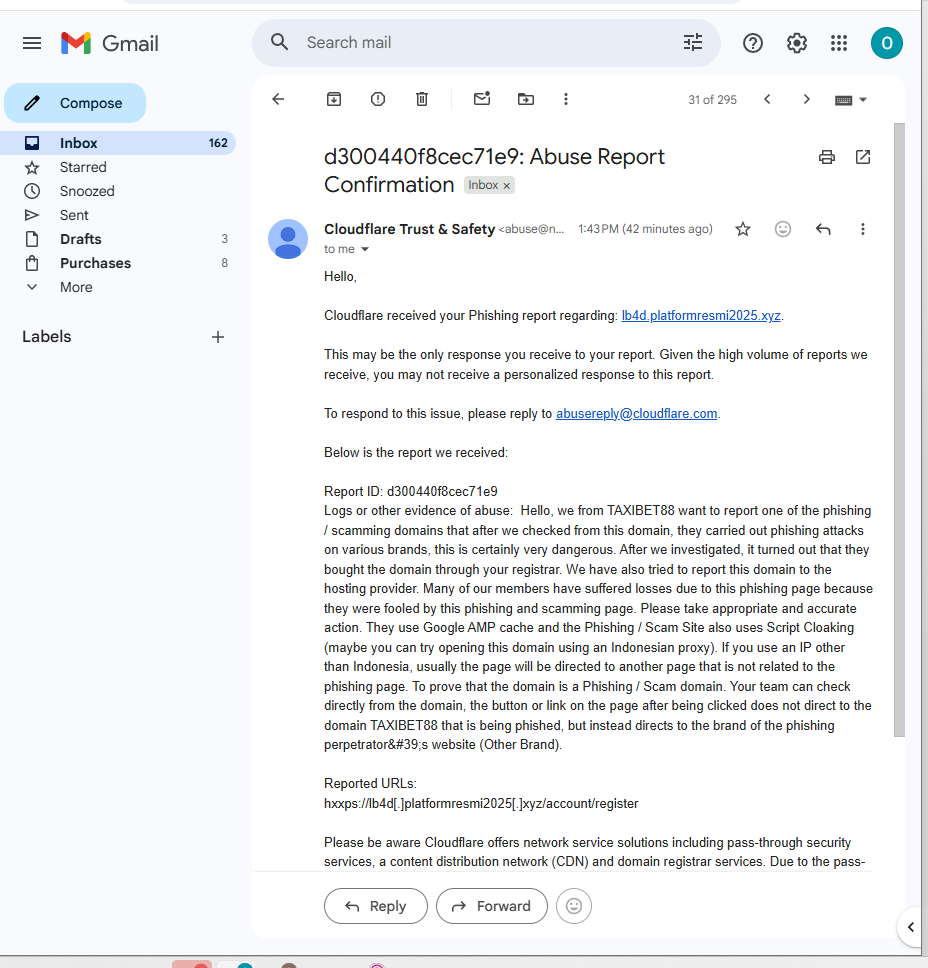This screenshot has height=968, width=928.
Task: Reply using arrow icon in header
Action: pyautogui.click(x=823, y=230)
